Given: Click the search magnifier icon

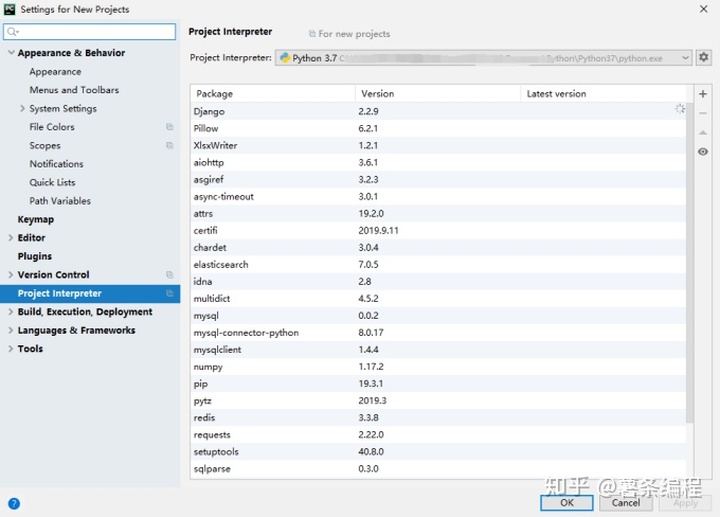Looking at the screenshot, I should pos(12,32).
